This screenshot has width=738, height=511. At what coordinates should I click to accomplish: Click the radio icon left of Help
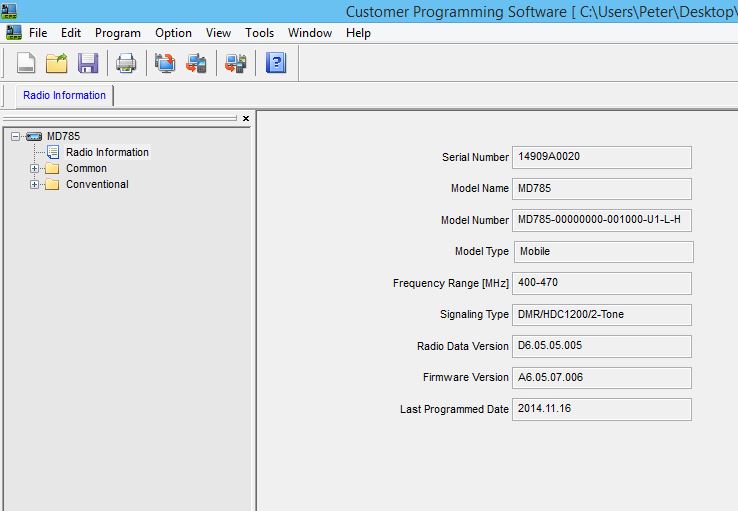[x=235, y=63]
